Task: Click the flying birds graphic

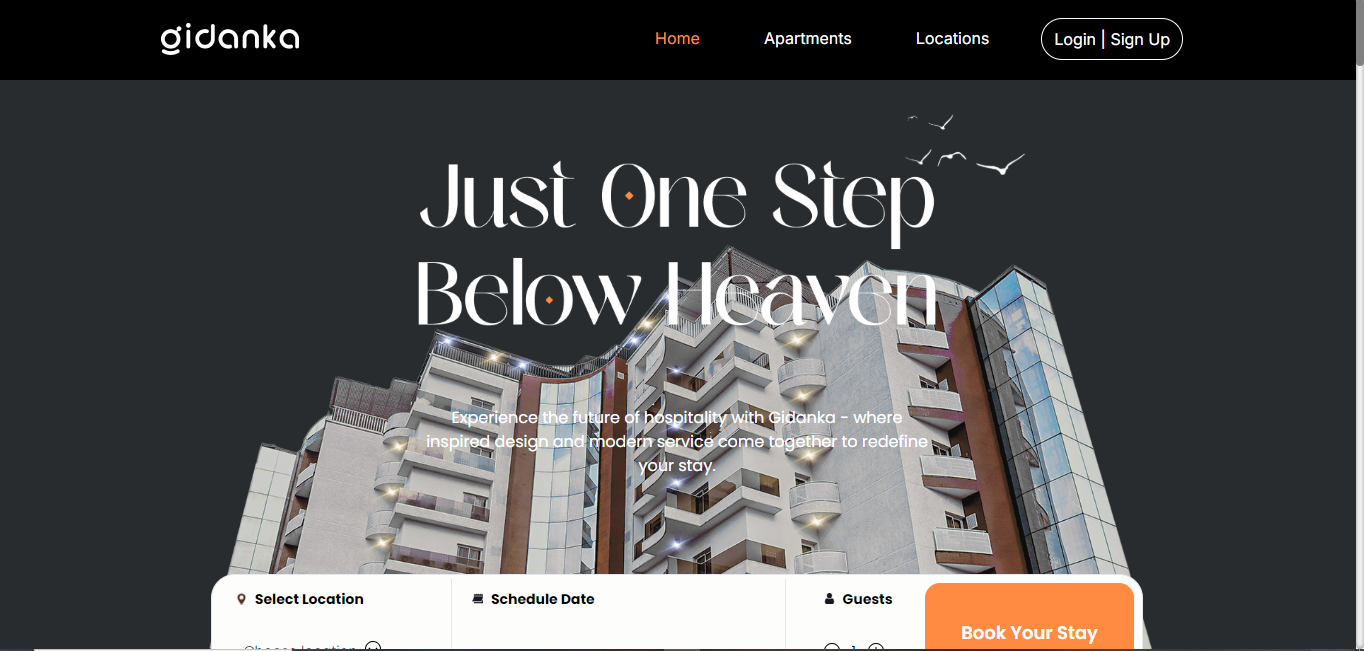Action: tap(966, 146)
